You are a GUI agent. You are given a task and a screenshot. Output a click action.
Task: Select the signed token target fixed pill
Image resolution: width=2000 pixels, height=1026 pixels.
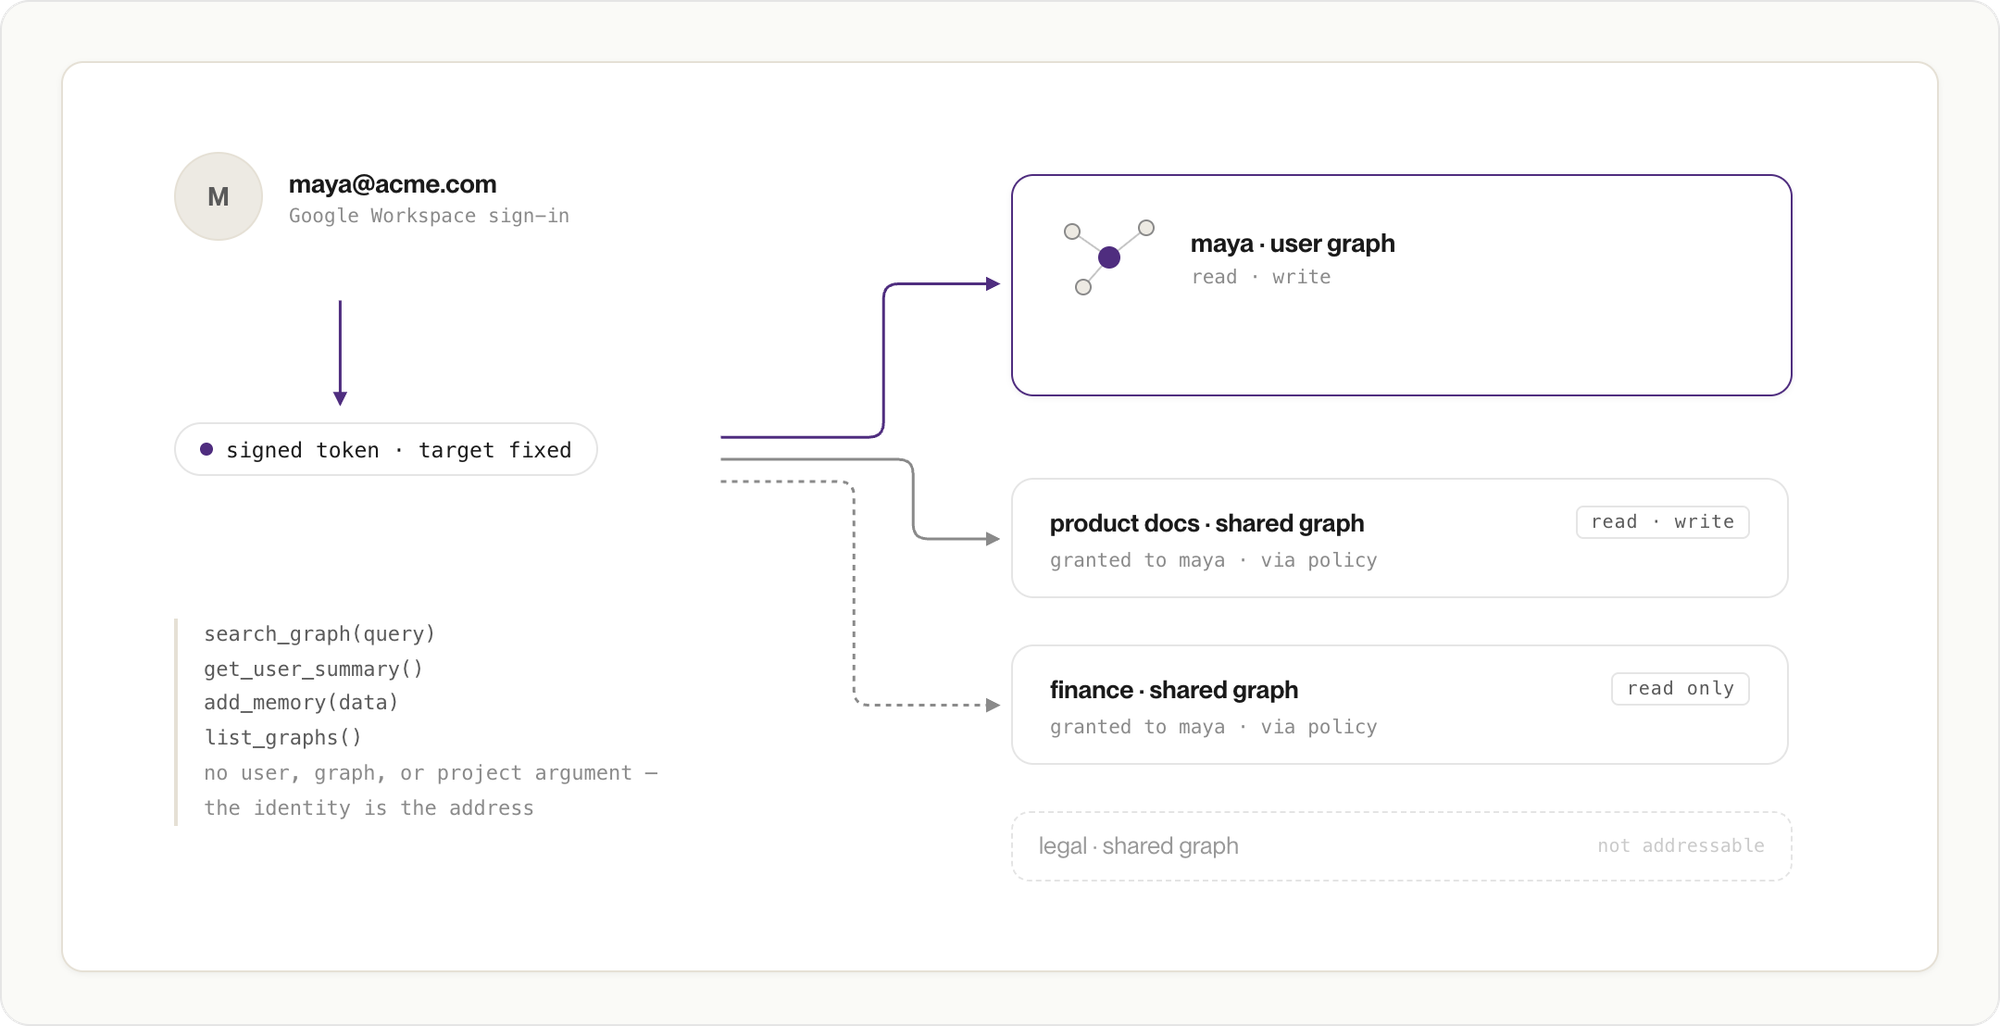[386, 449]
